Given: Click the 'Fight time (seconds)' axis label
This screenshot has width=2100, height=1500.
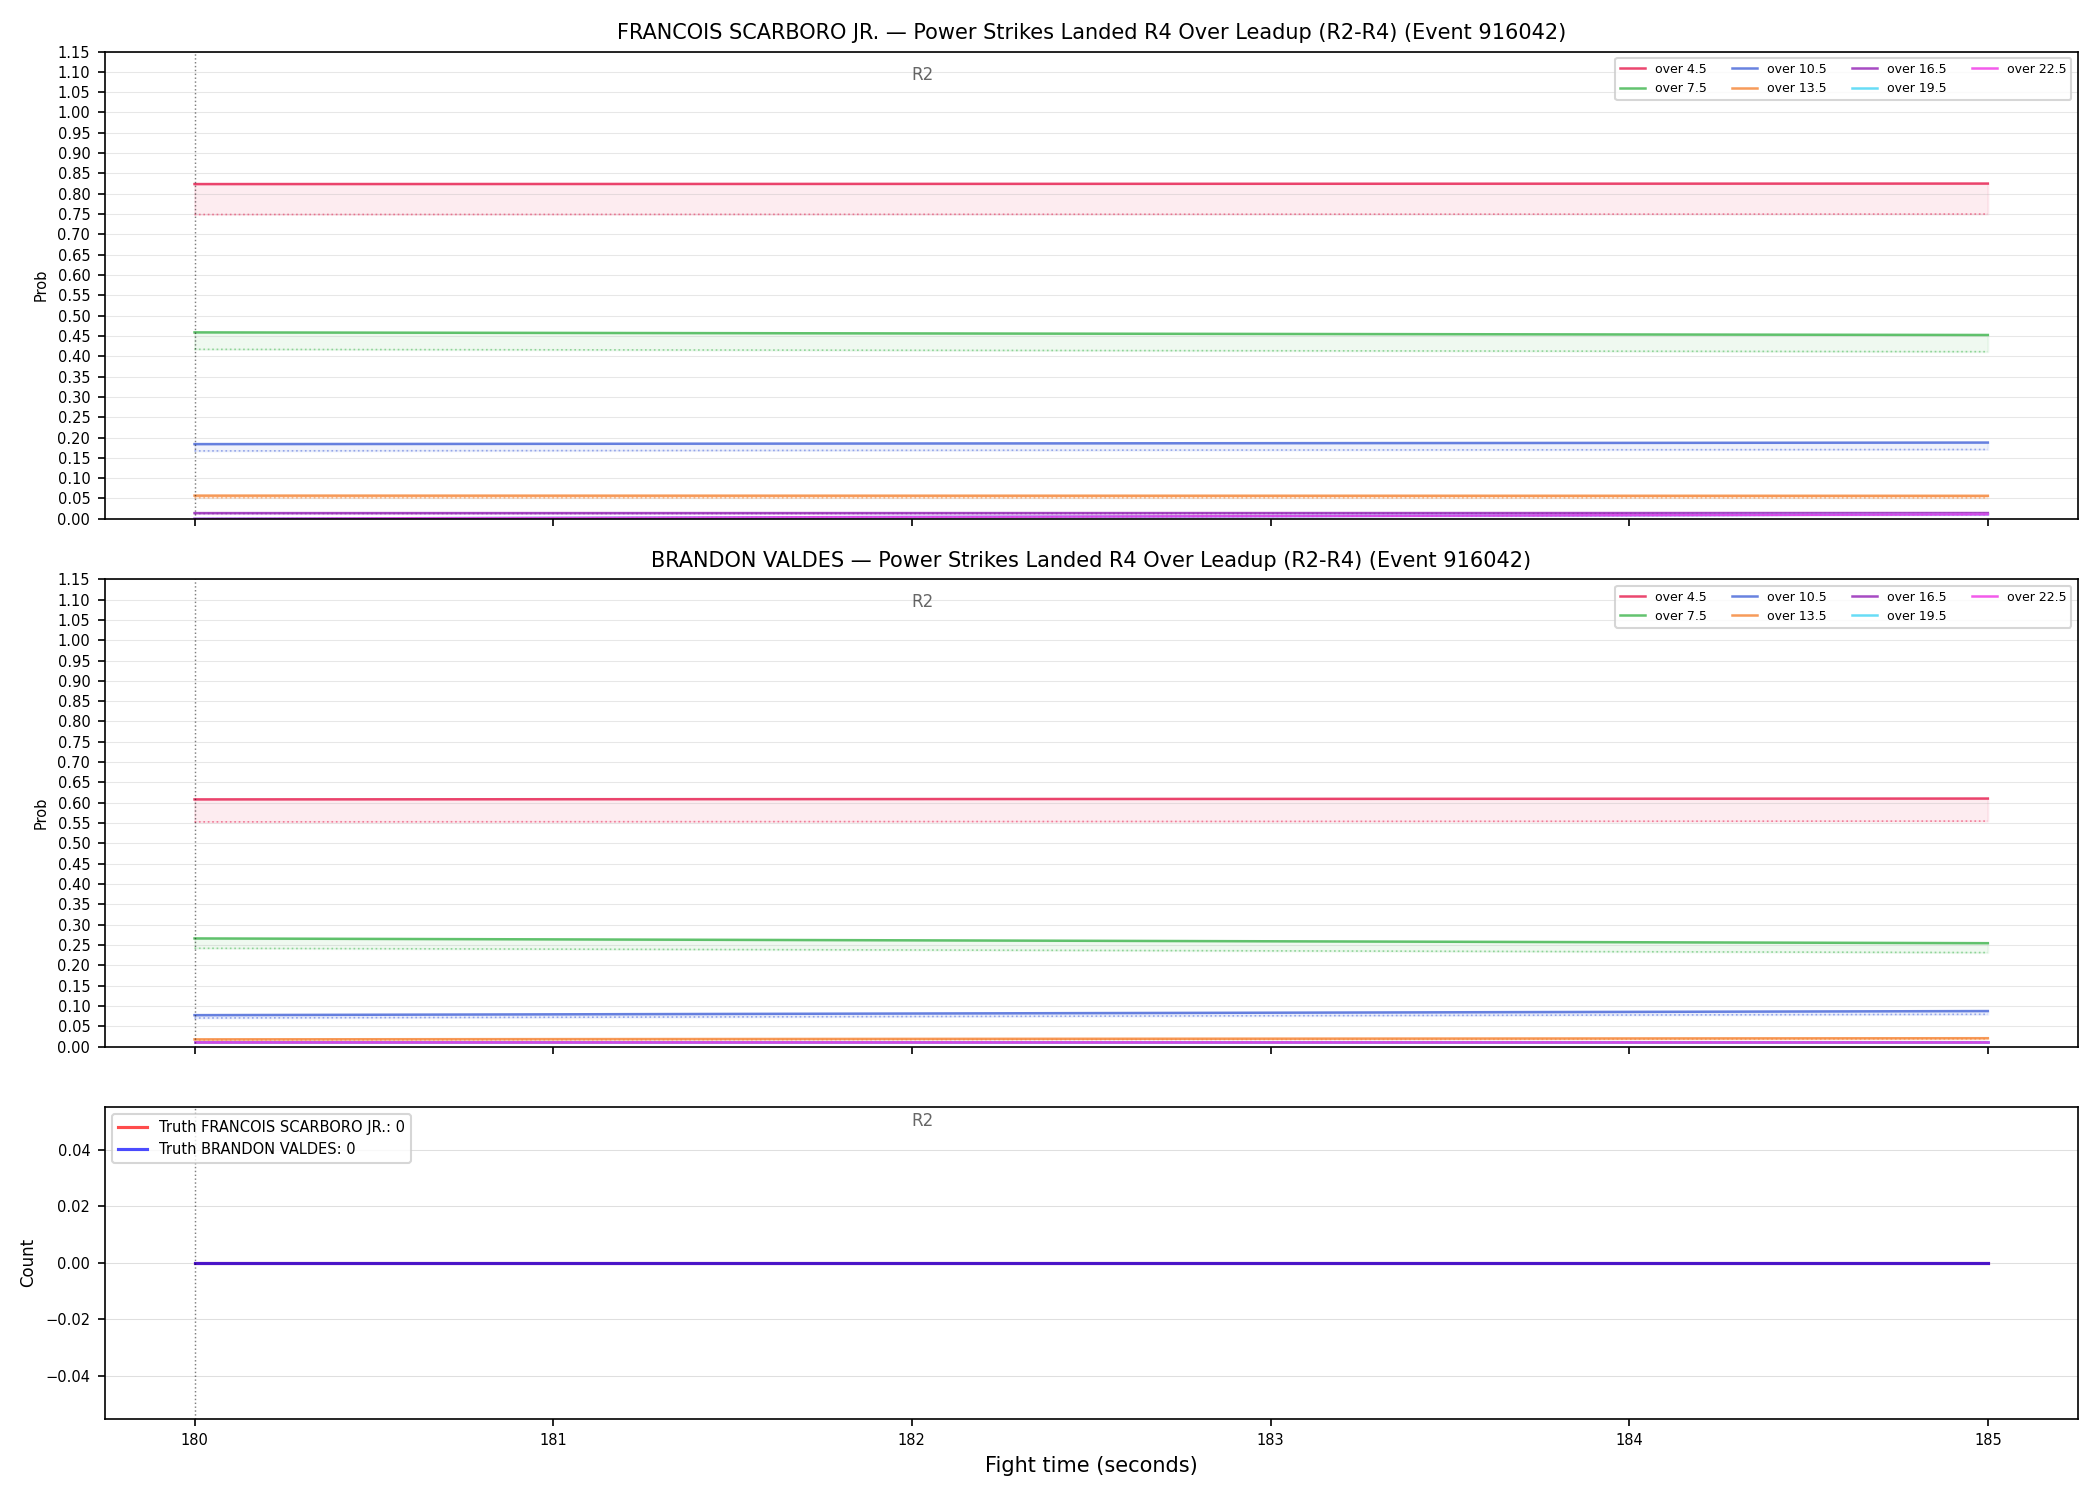Looking at the screenshot, I should (1091, 1465).
